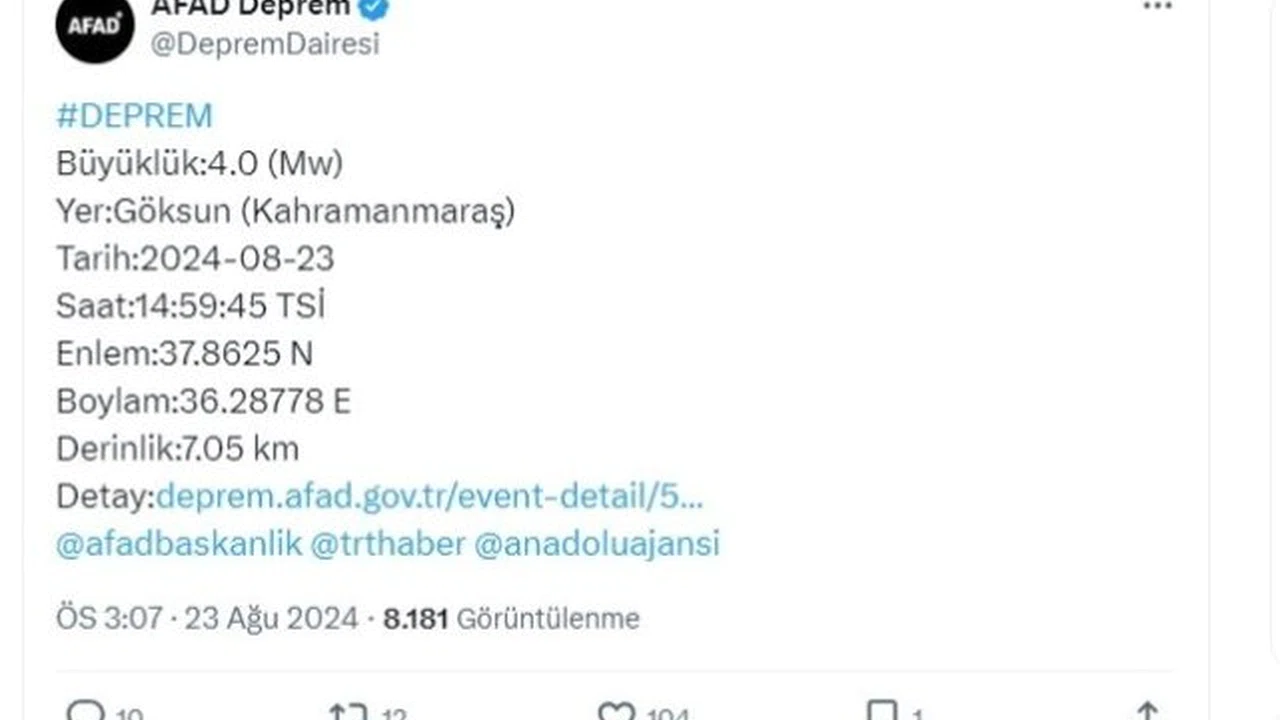Click the Derinlik 7.05 km line

[x=177, y=449]
